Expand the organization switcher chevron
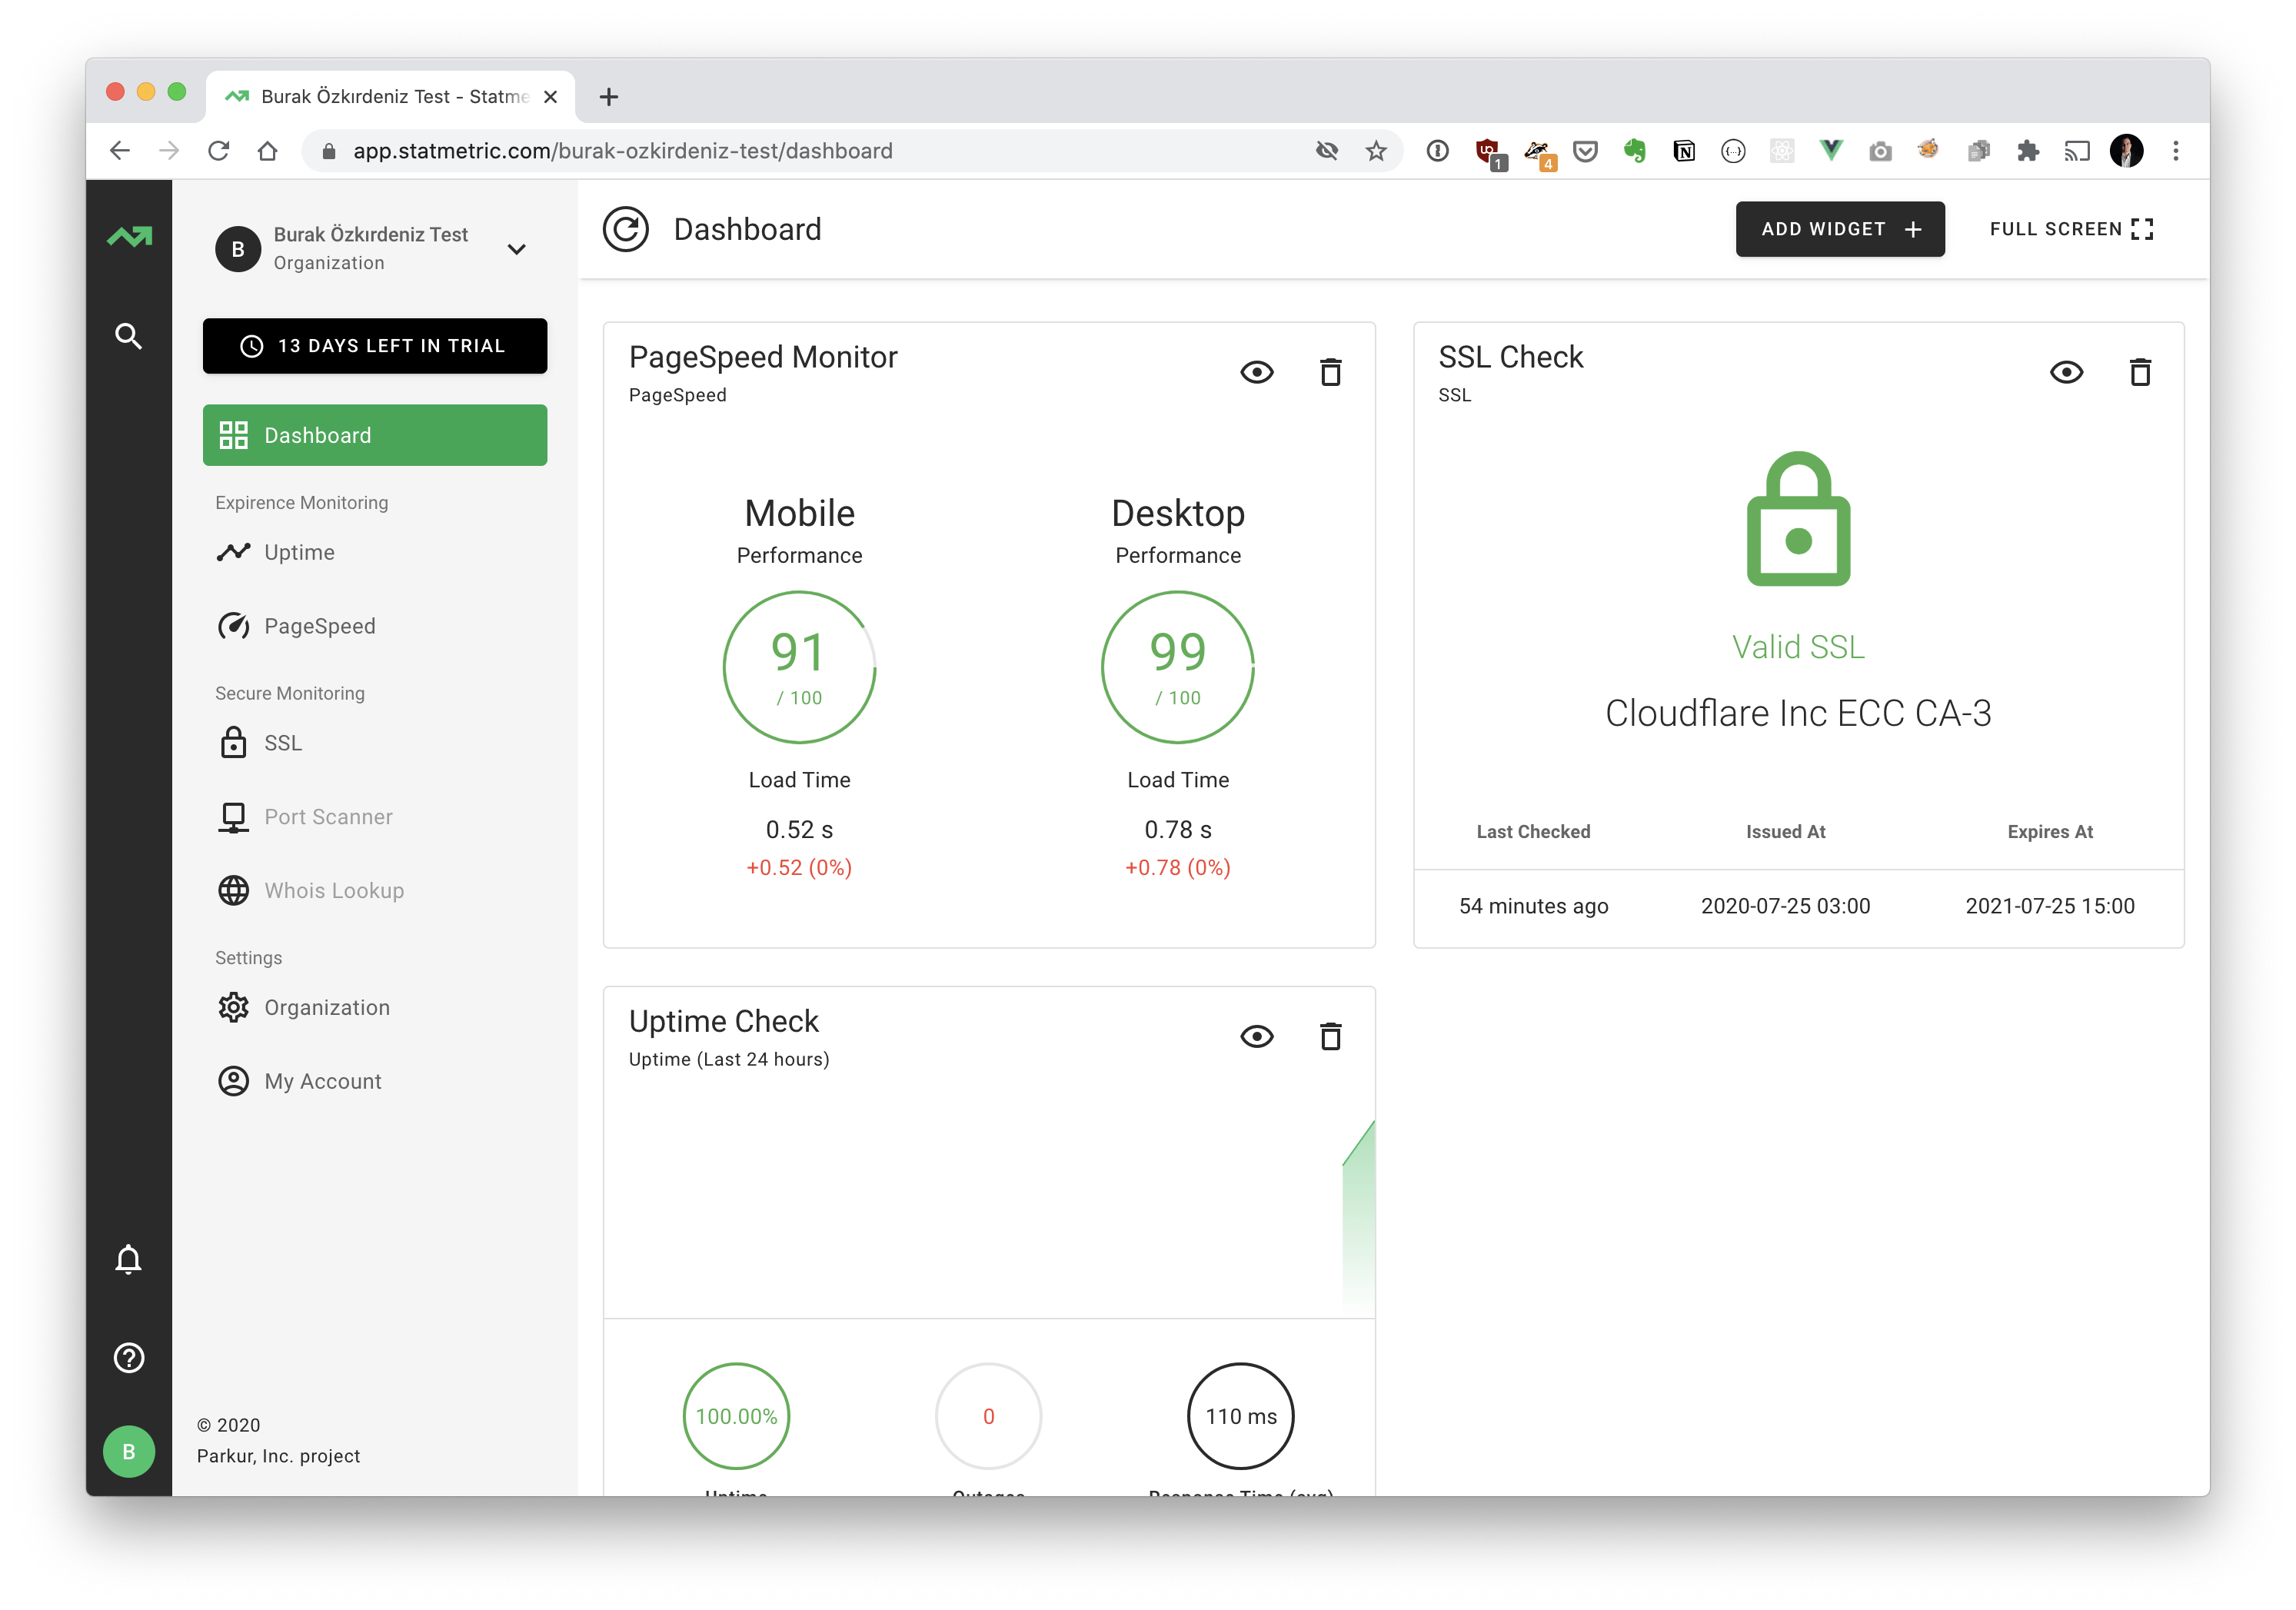This screenshot has height=1610, width=2296. pos(516,249)
